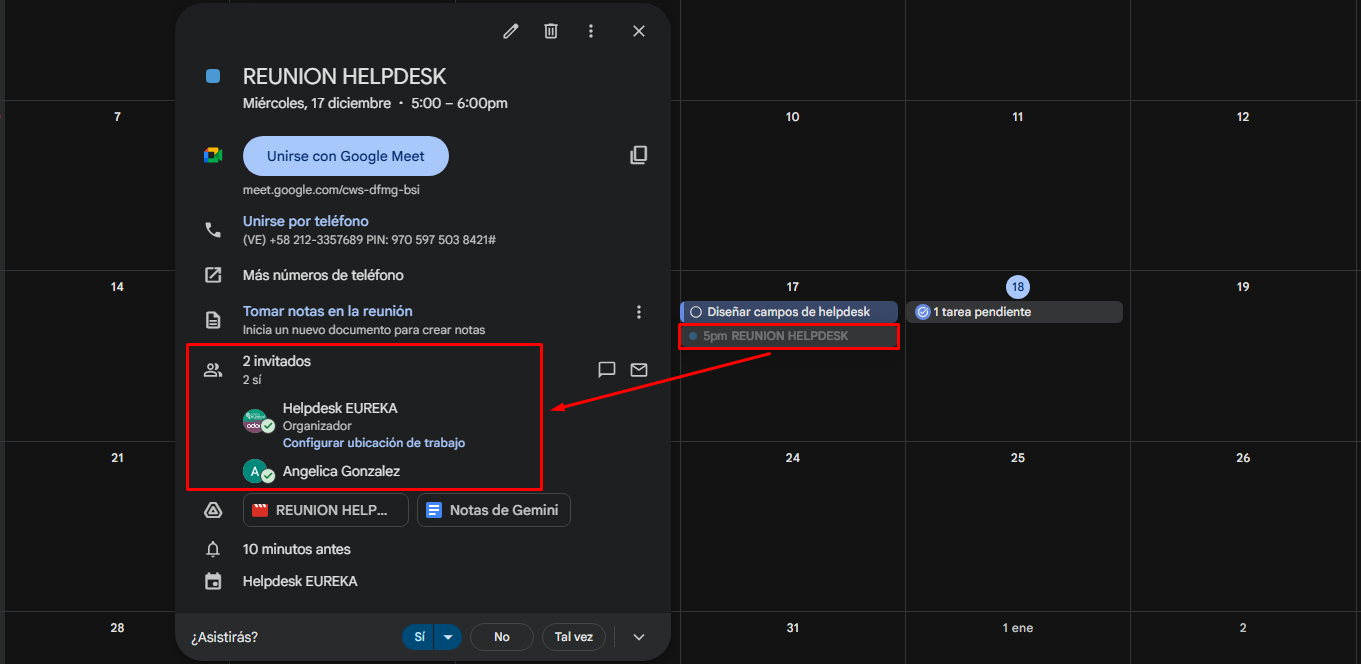Expand the RSVP options chevron
The height and width of the screenshot is (664, 1361).
tap(639, 637)
